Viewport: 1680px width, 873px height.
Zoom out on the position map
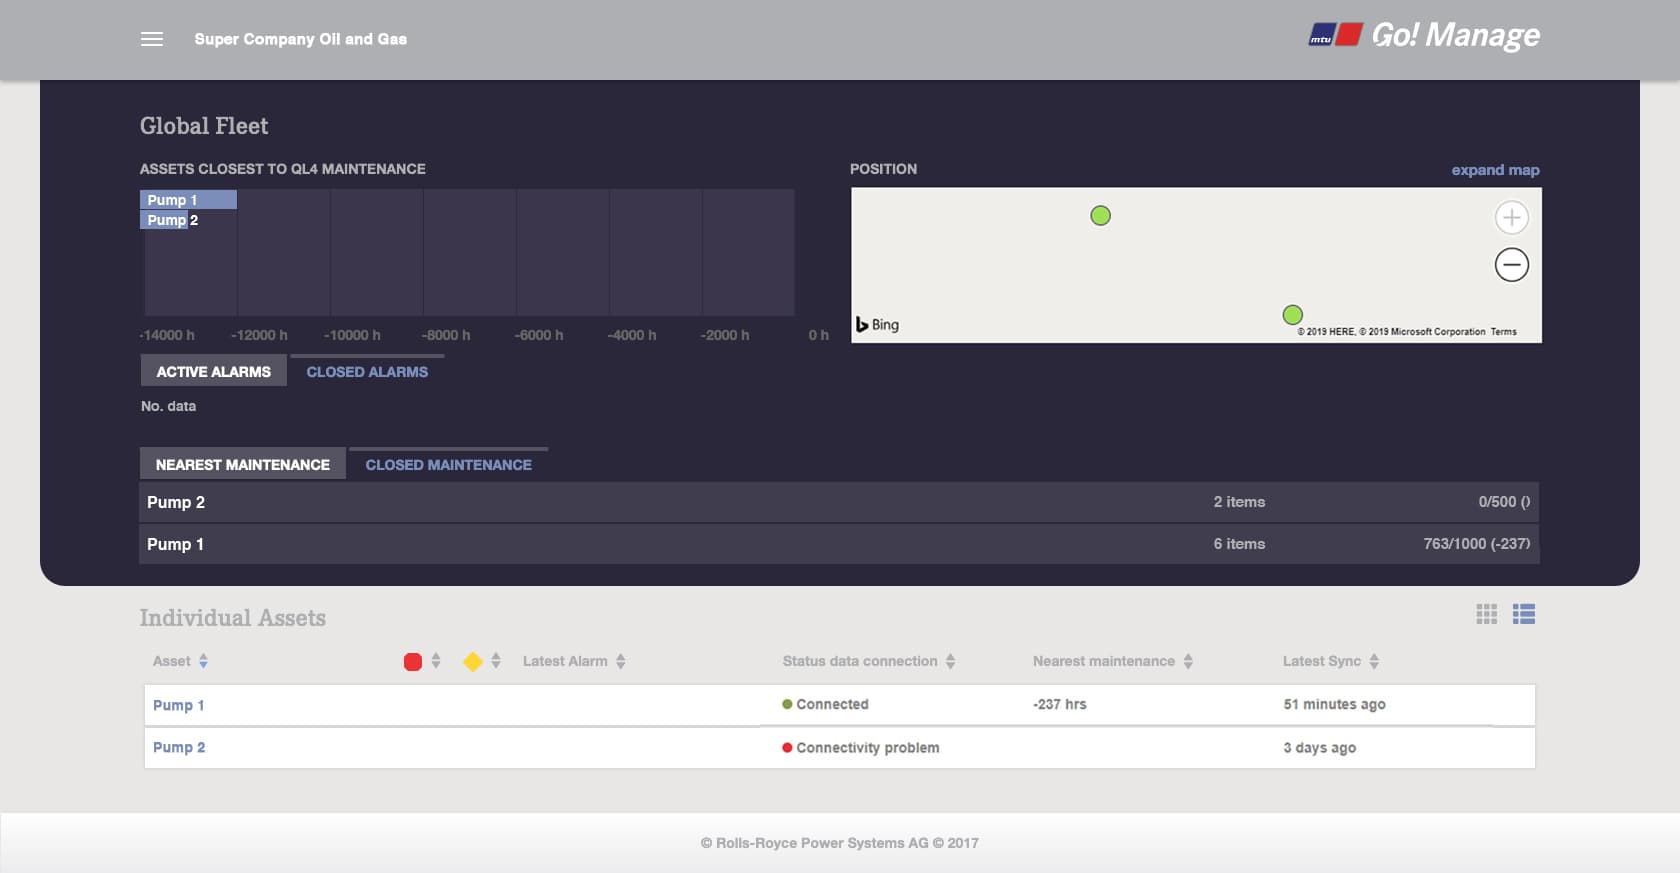tap(1511, 265)
